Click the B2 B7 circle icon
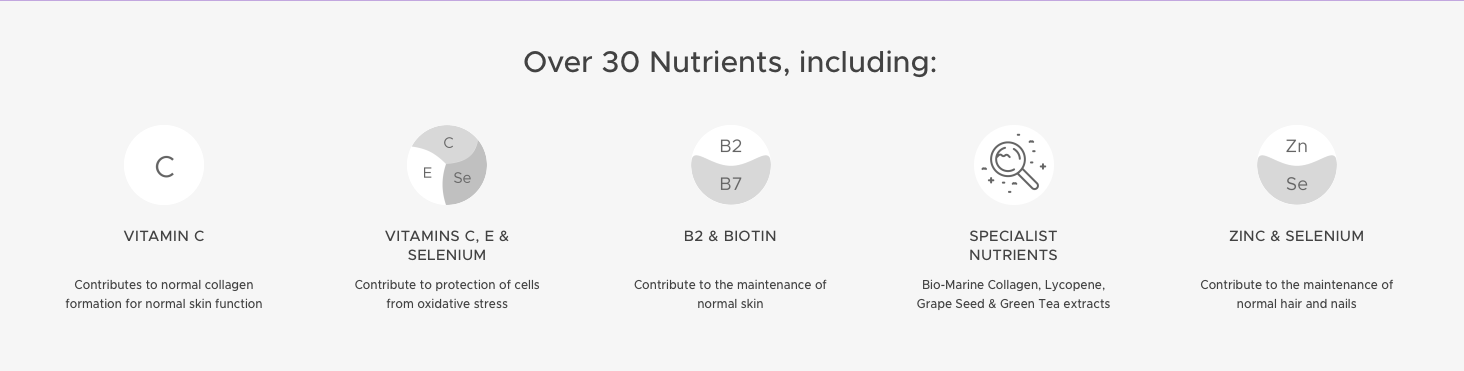The height and width of the screenshot is (371, 1464). coord(731,165)
